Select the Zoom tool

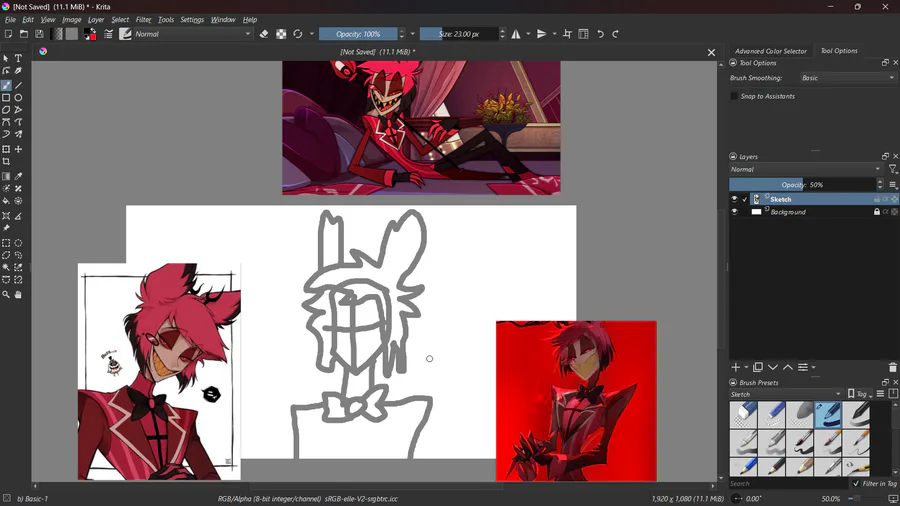click(x=6, y=294)
